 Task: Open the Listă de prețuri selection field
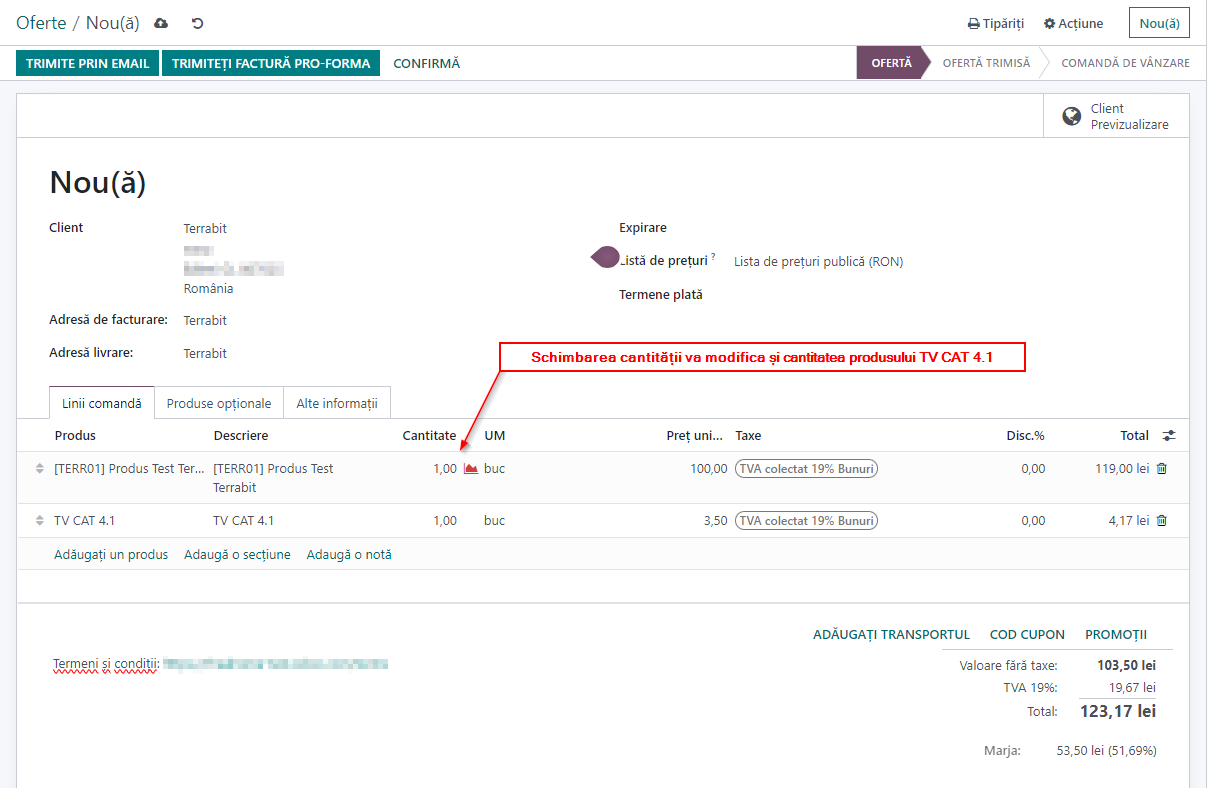pos(818,262)
